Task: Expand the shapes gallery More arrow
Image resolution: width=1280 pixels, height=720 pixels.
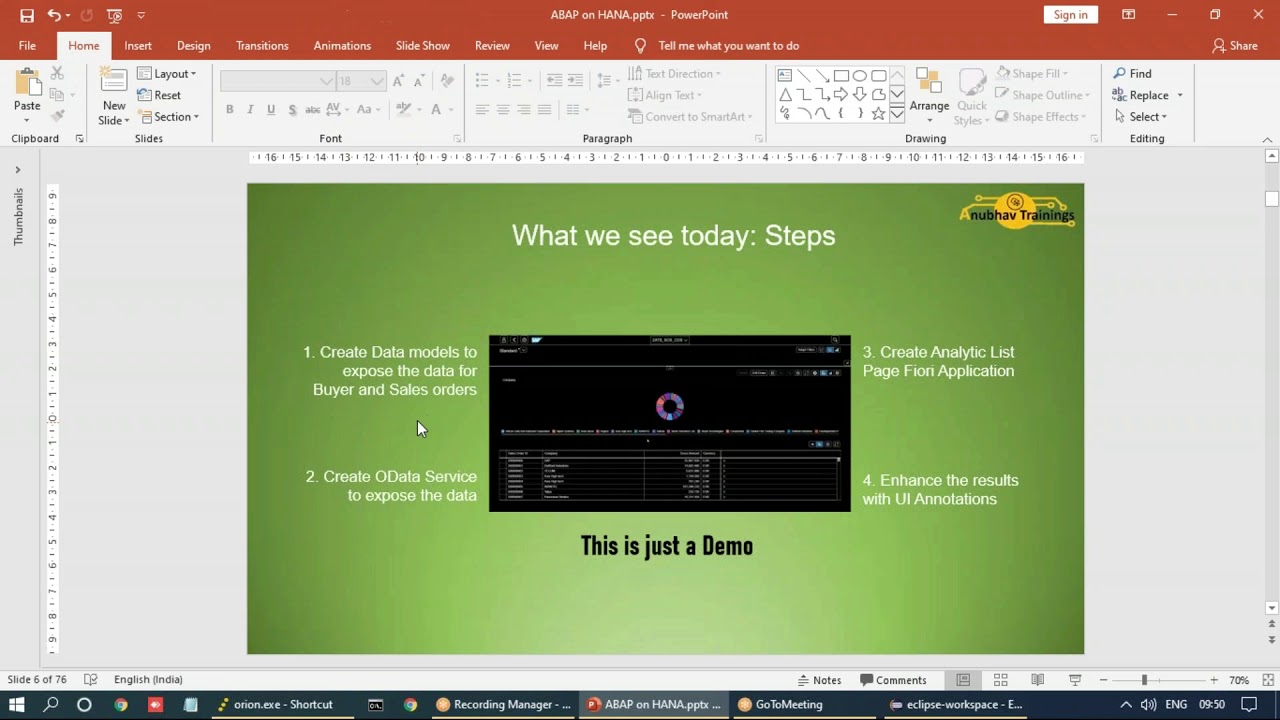Action: point(897,114)
